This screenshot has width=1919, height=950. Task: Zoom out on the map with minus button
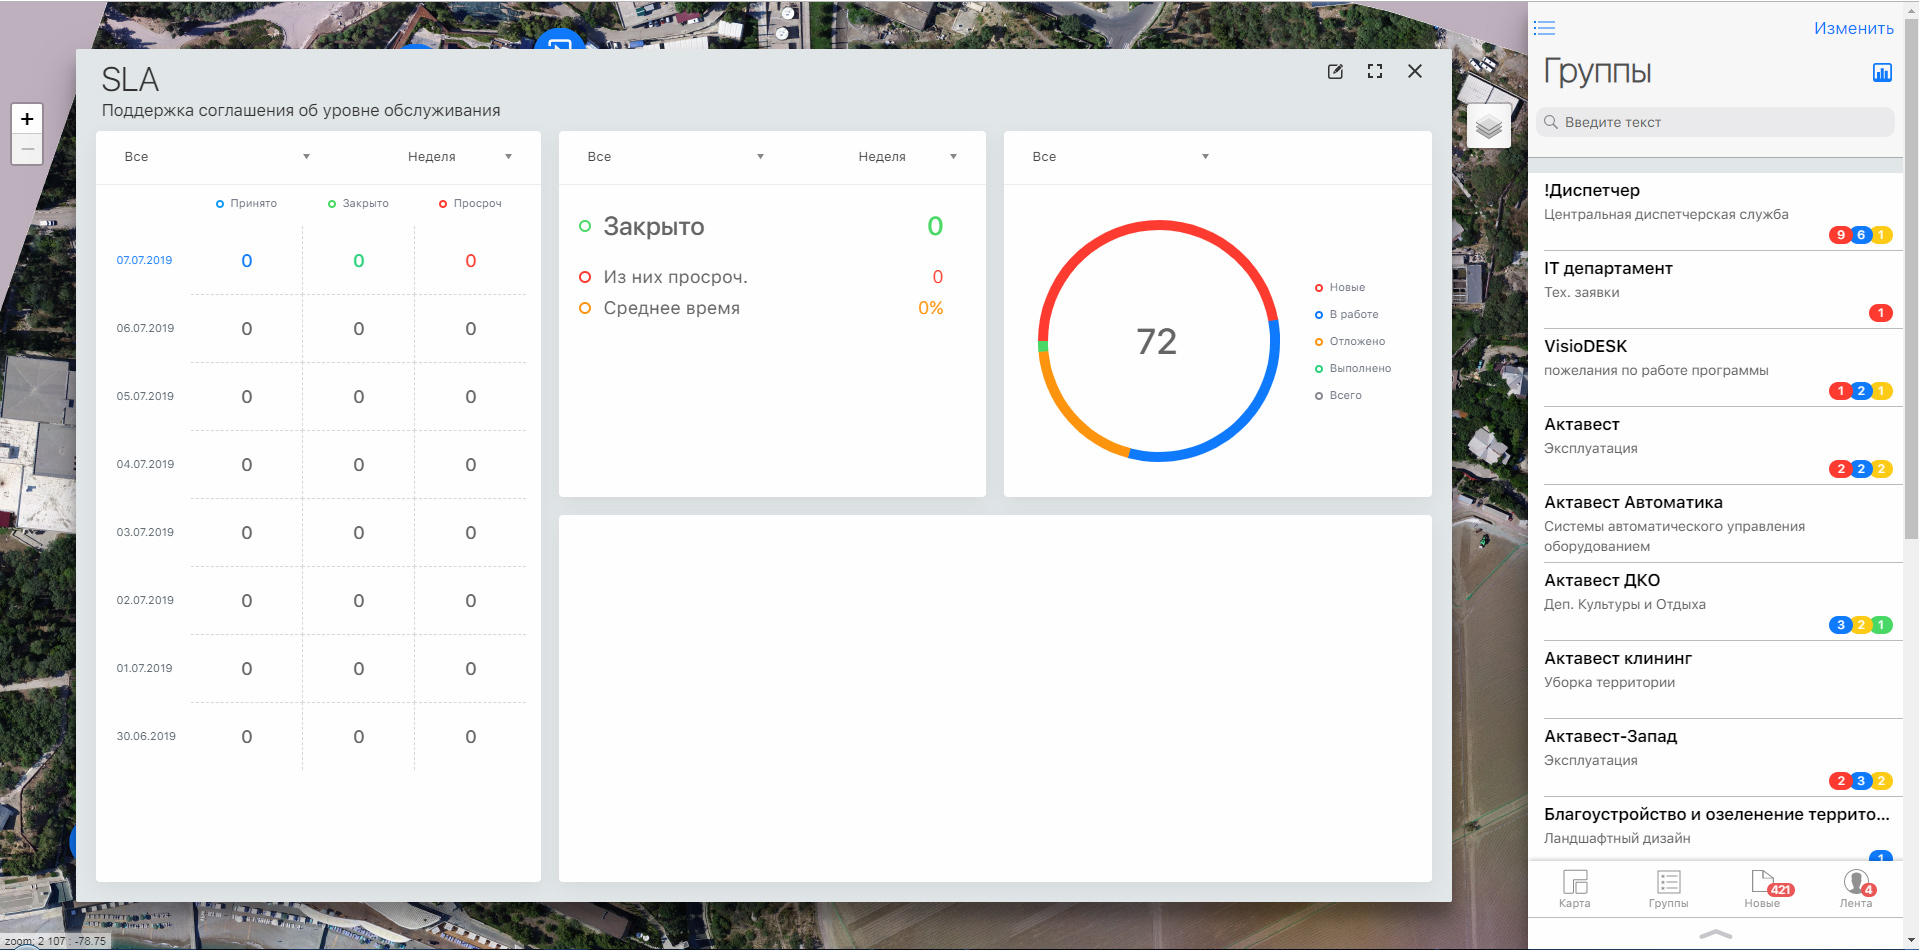[27, 149]
